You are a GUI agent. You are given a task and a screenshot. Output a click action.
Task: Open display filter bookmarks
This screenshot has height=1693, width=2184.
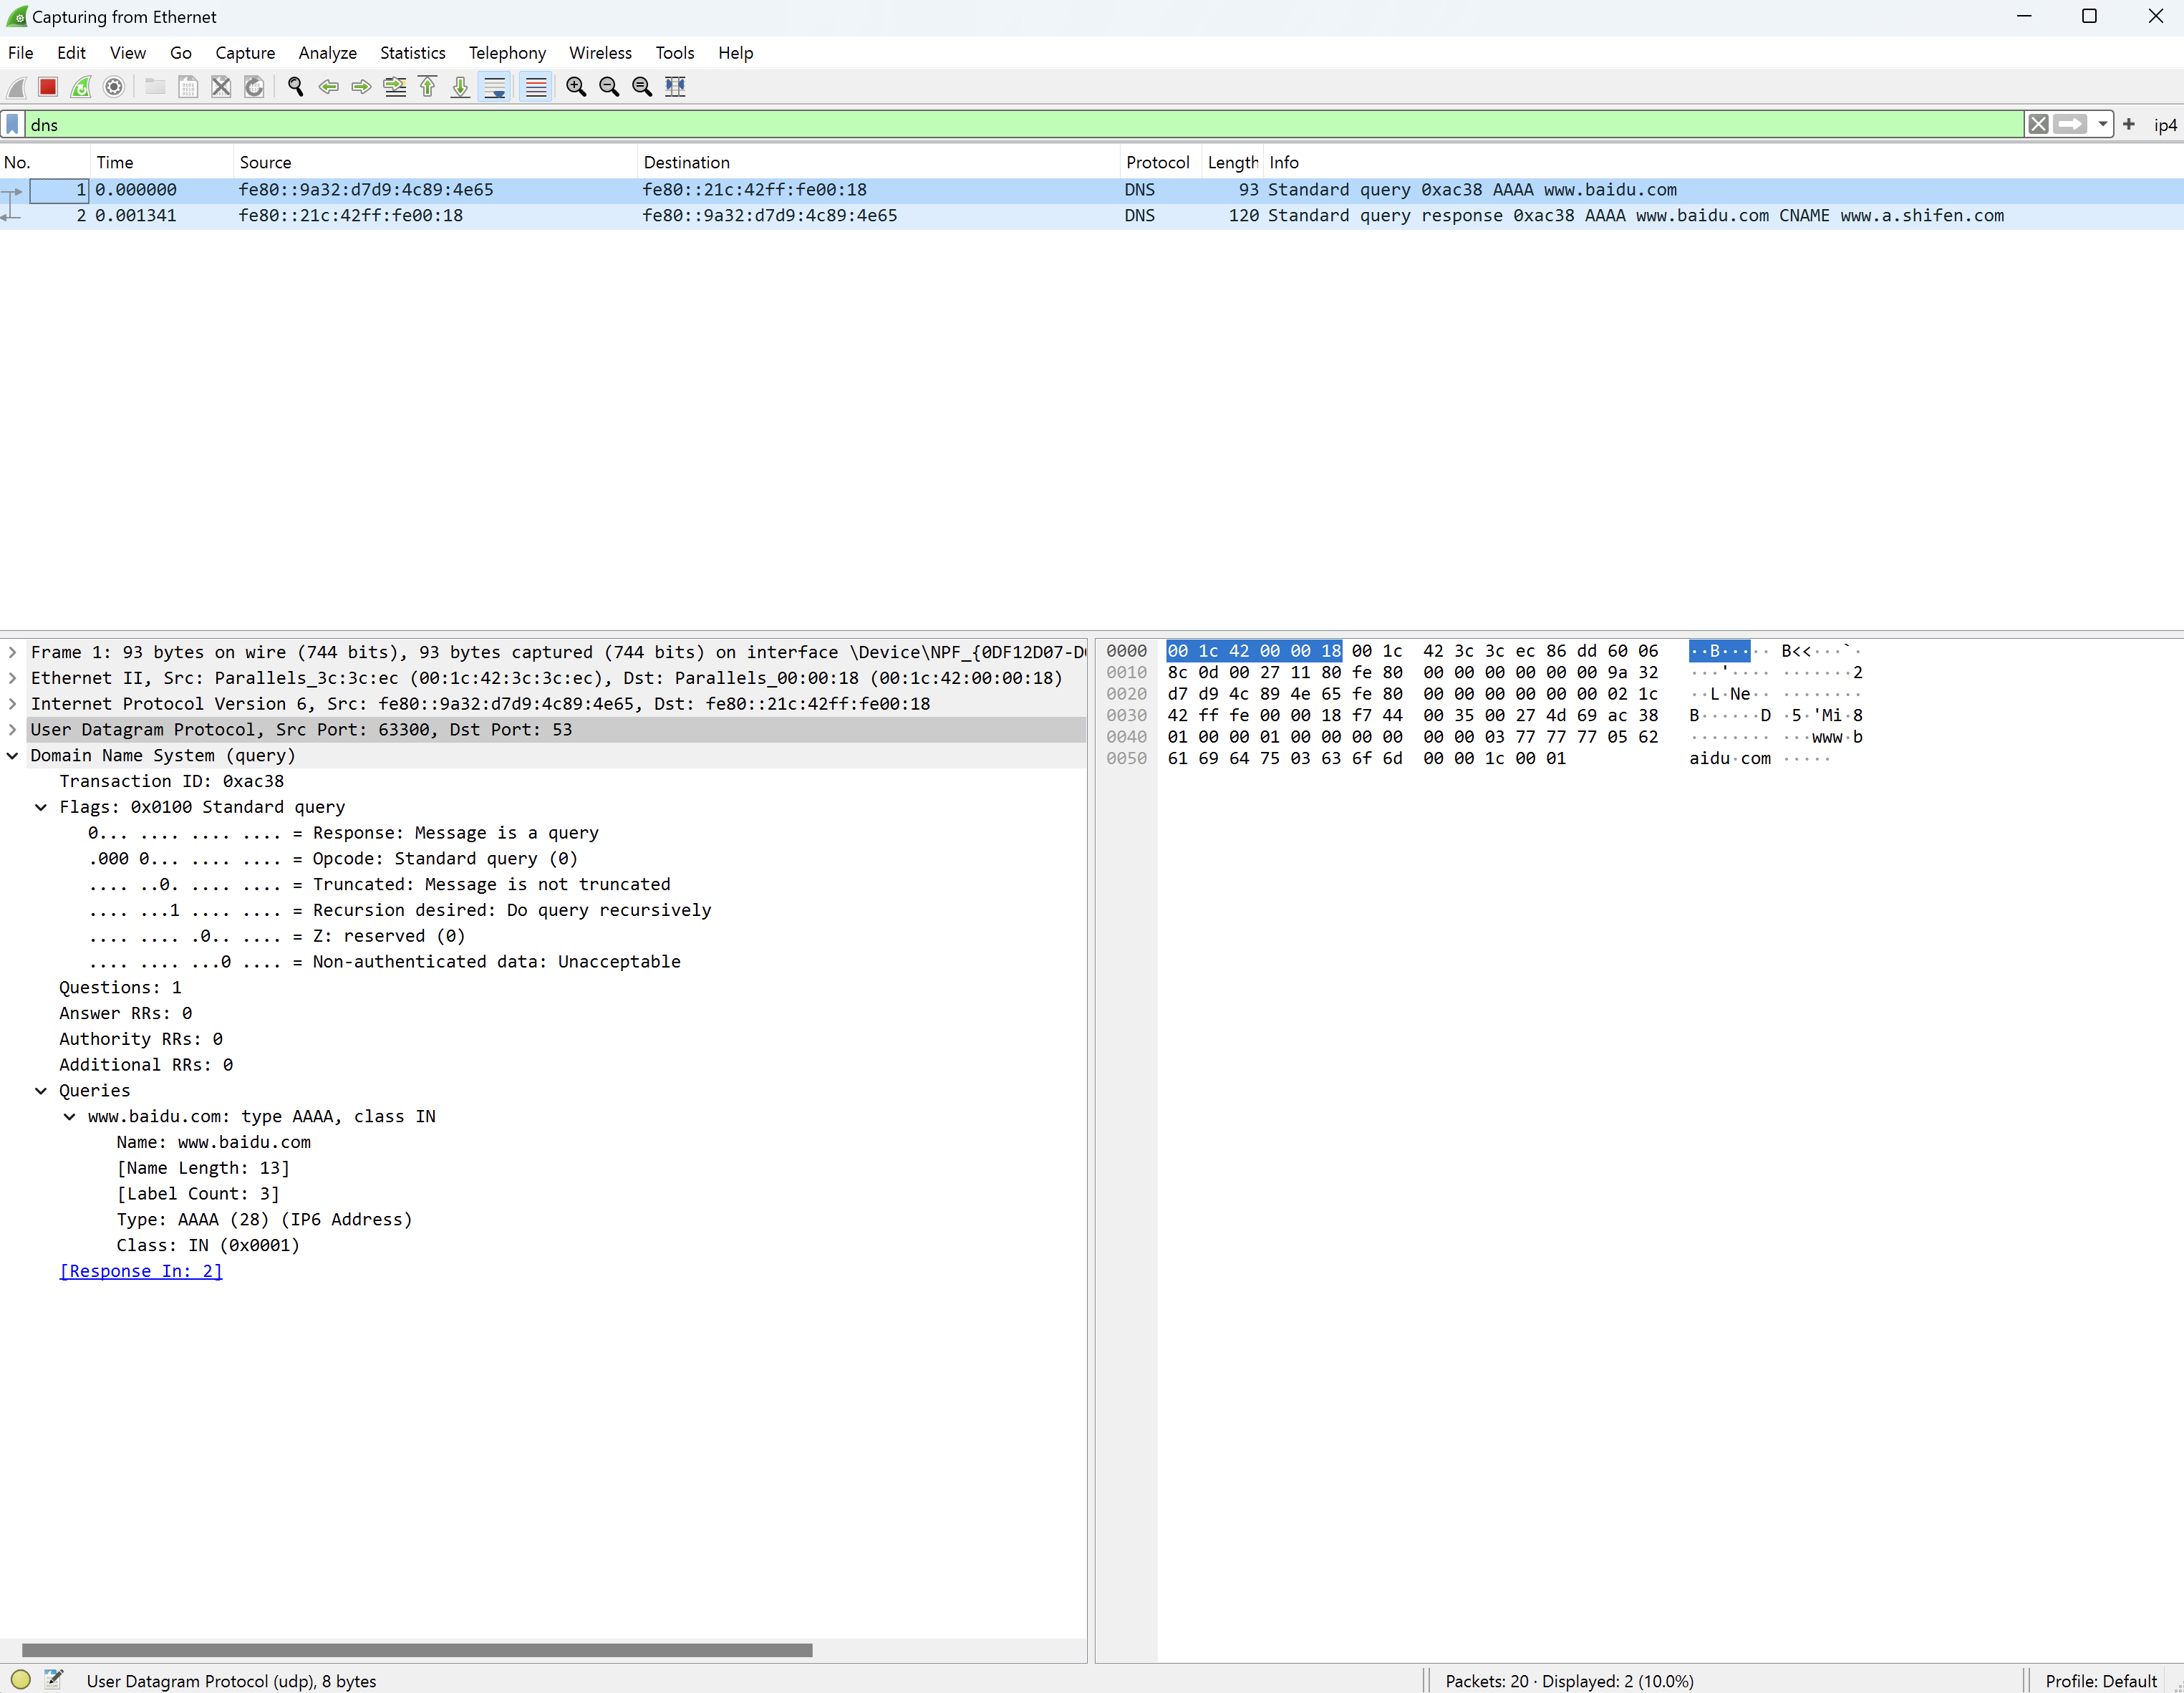pyautogui.click(x=13, y=125)
